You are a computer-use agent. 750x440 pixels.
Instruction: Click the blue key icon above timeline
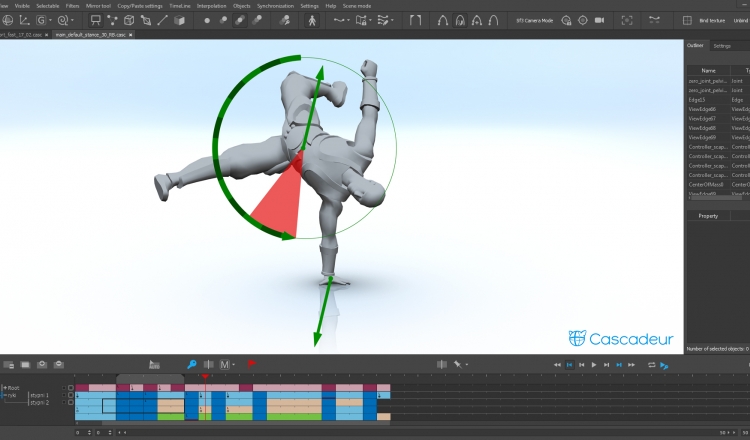[192, 365]
